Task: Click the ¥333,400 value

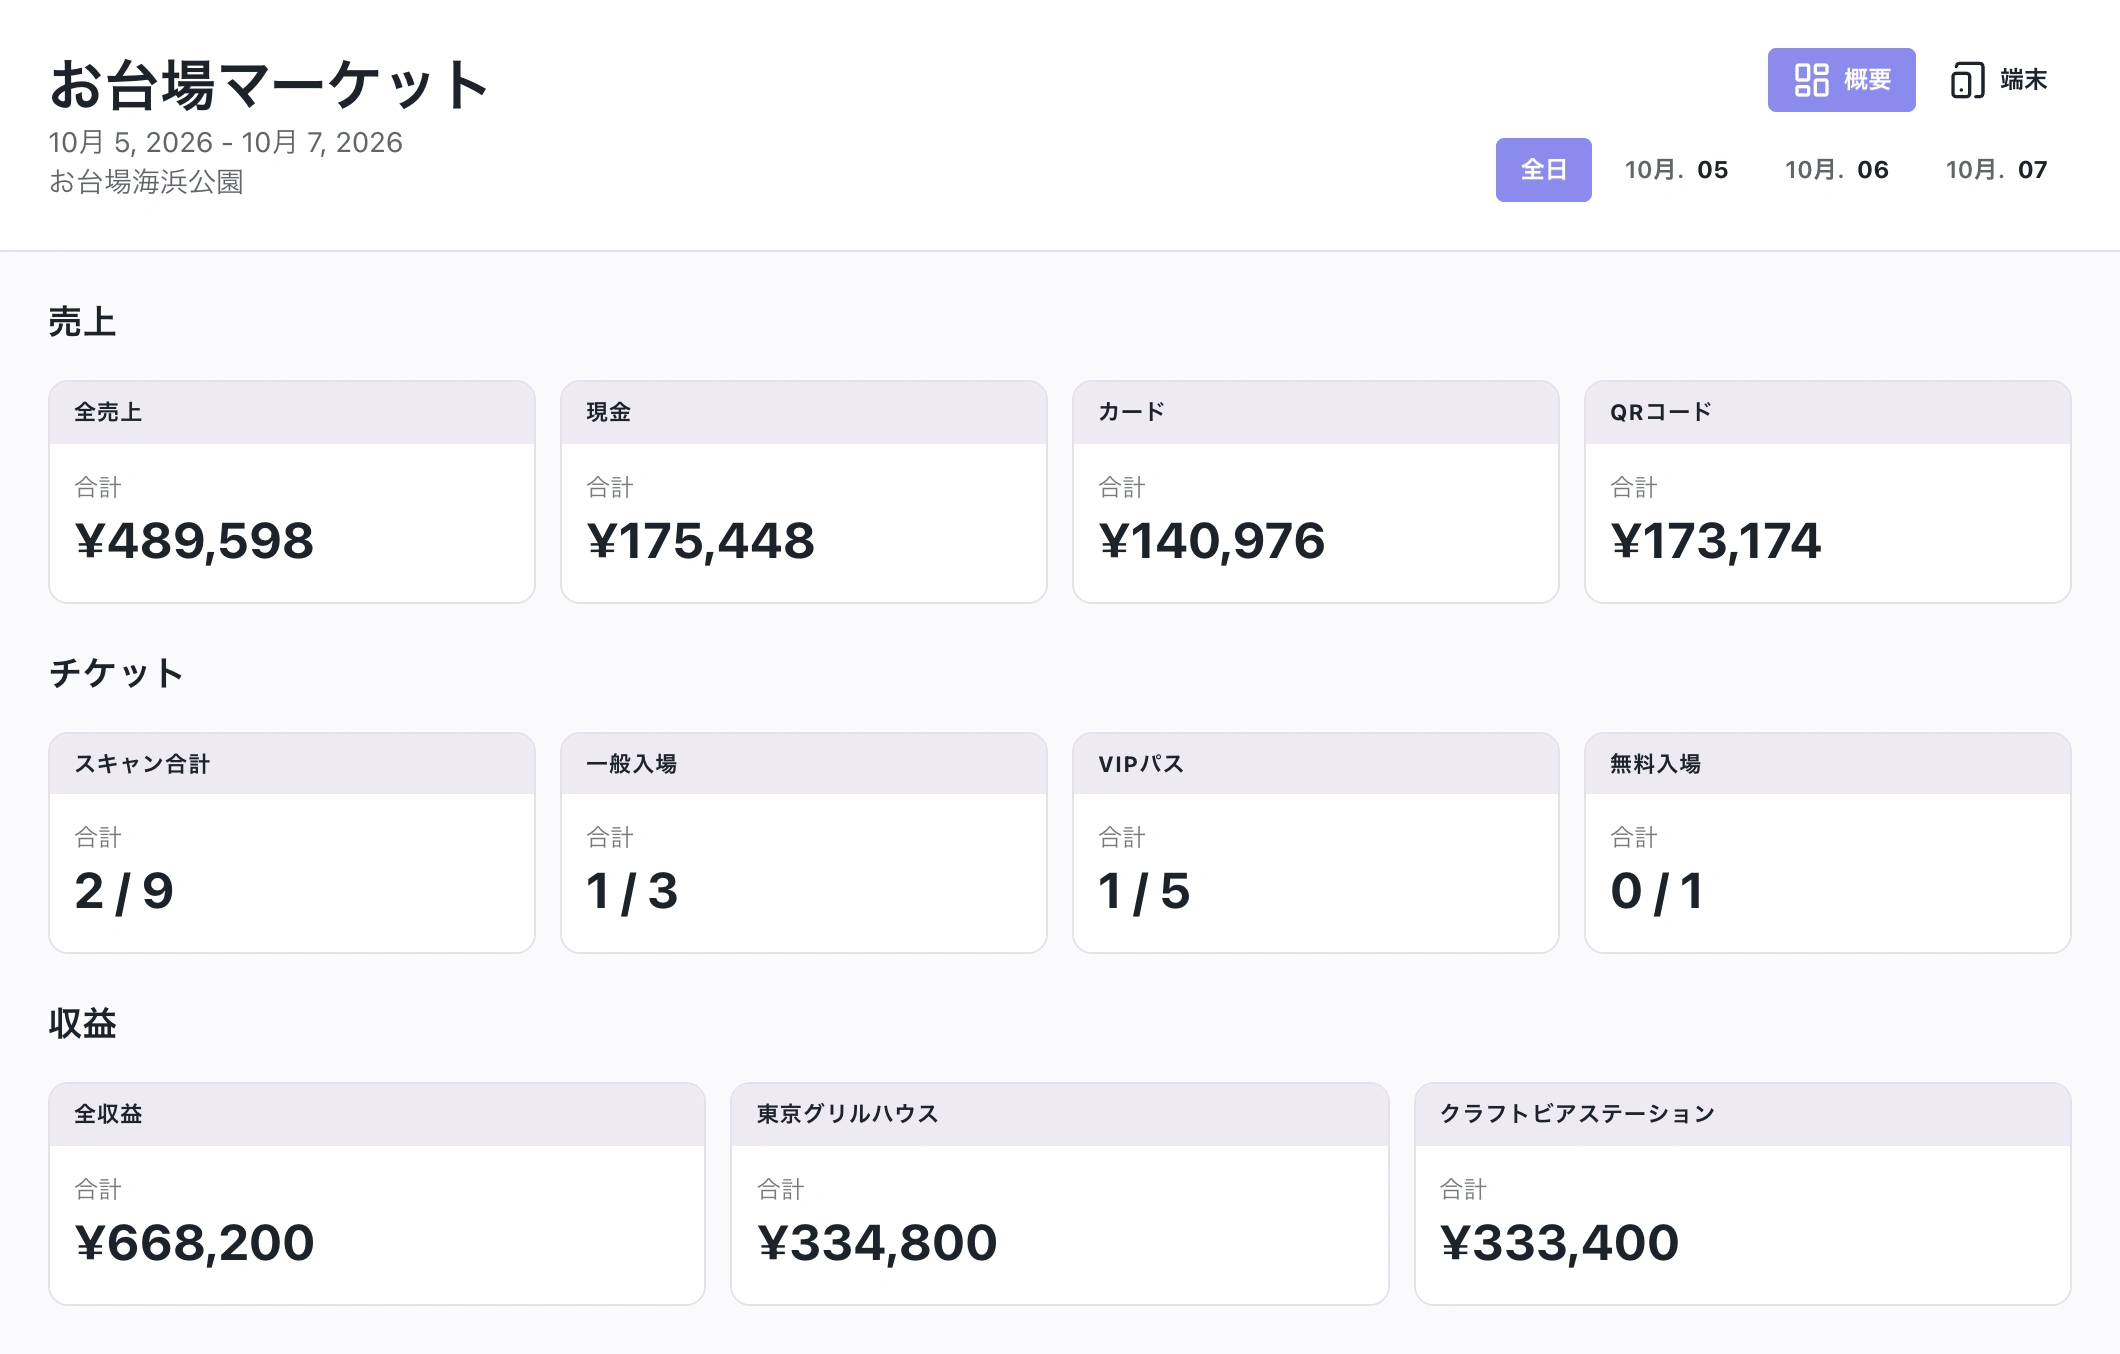Action: click(1559, 1243)
